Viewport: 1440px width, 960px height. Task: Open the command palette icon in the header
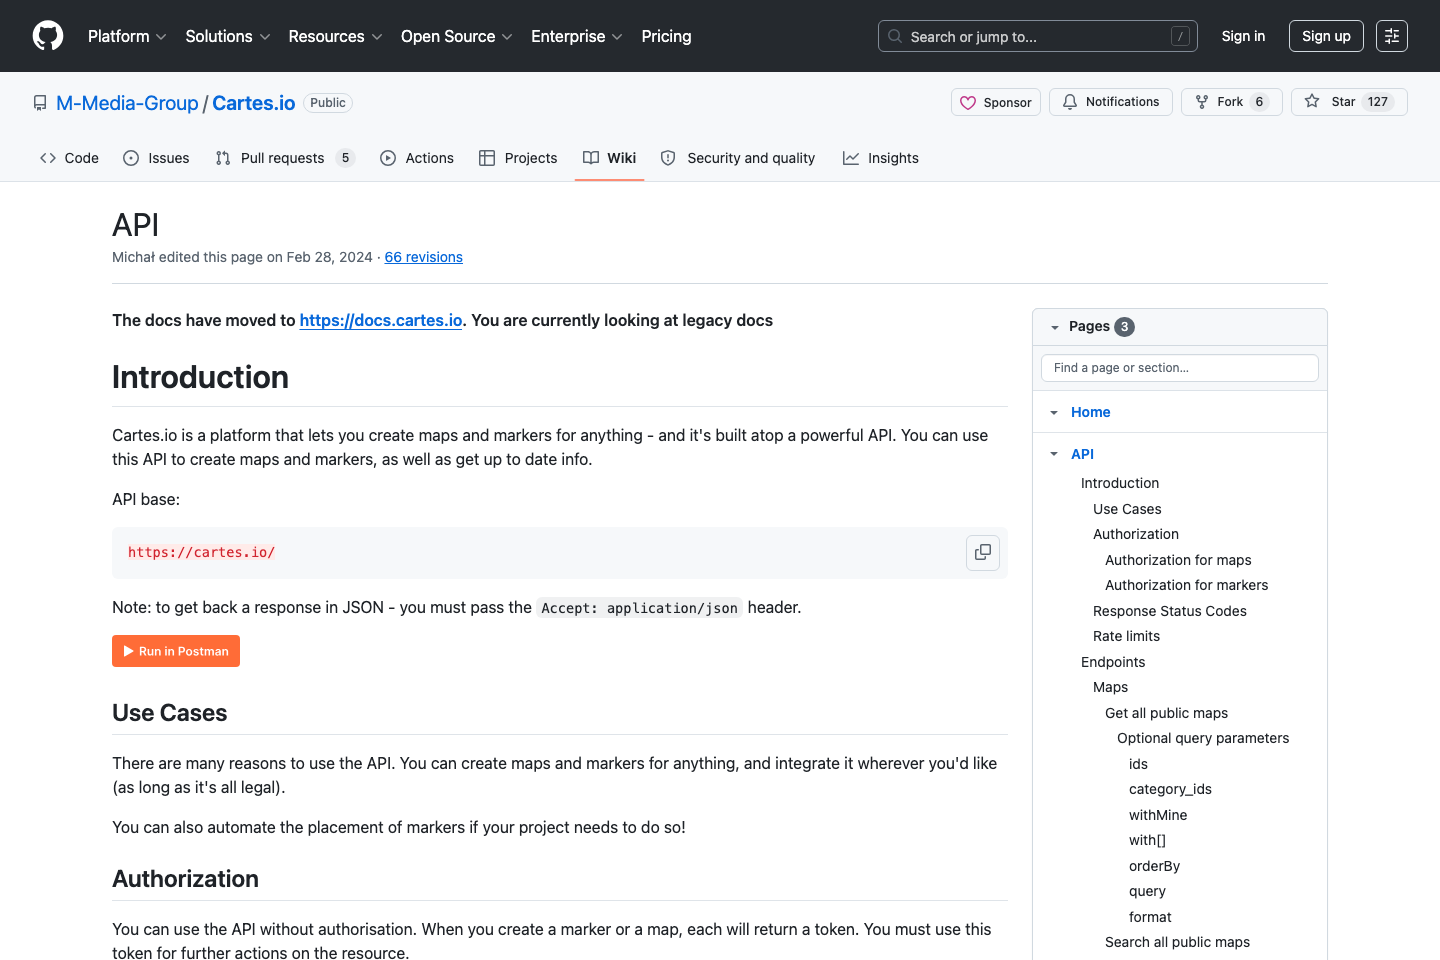1391,35
